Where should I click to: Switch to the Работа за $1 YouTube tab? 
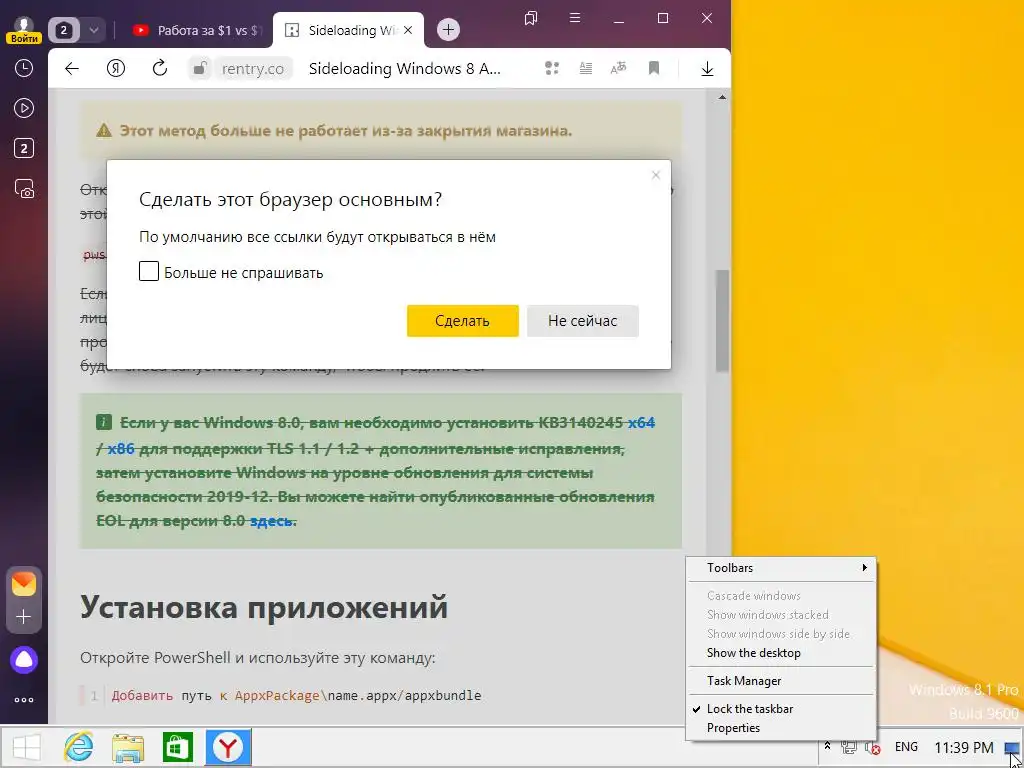pyautogui.click(x=197, y=30)
